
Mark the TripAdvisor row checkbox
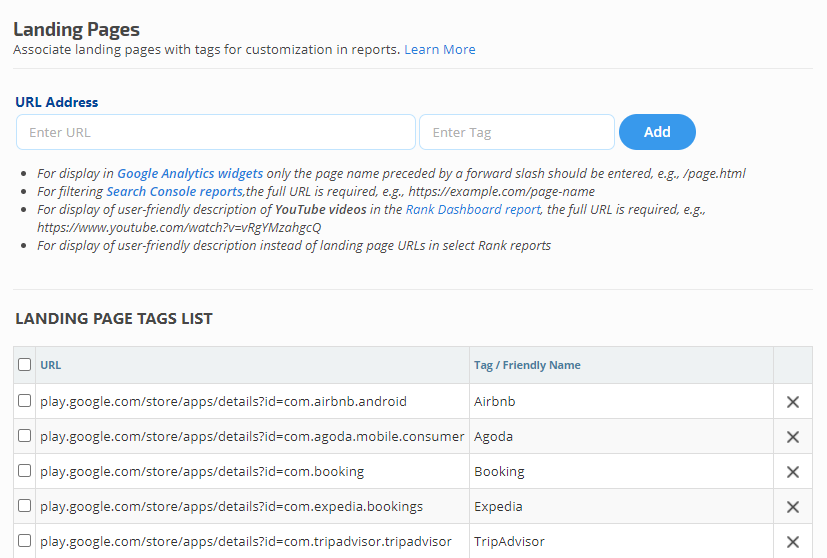tap(25, 541)
